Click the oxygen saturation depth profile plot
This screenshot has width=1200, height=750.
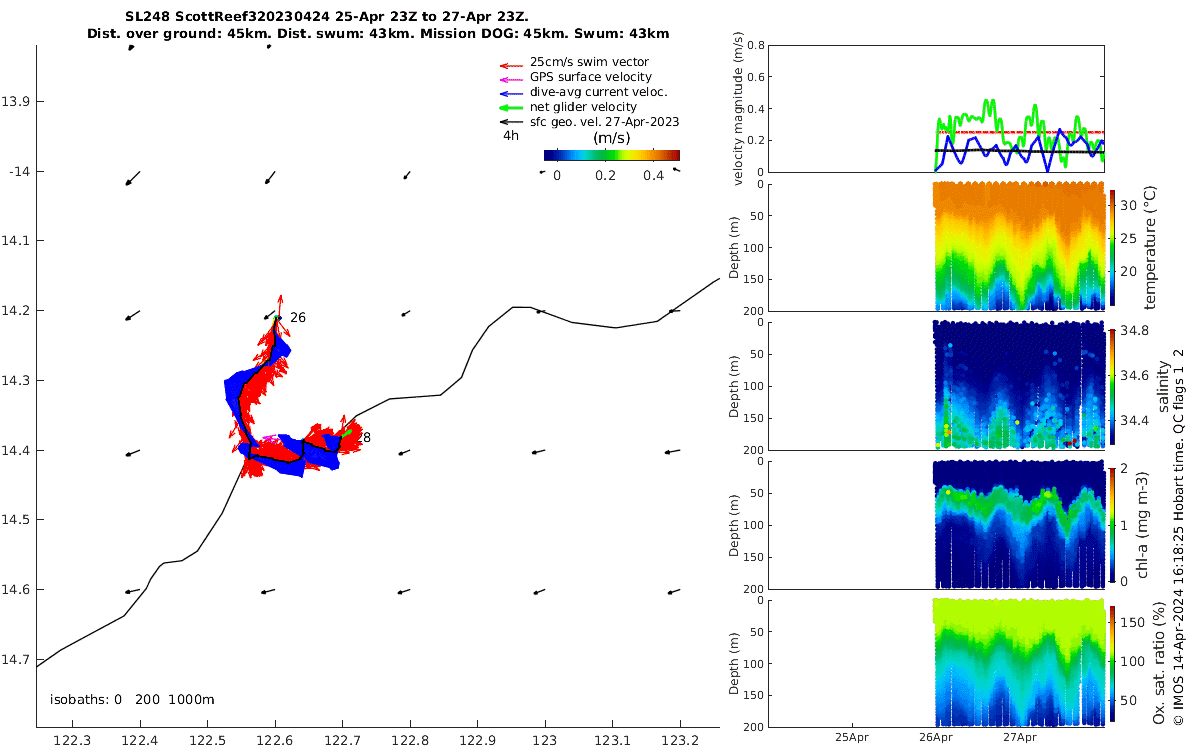[x=1018, y=664]
